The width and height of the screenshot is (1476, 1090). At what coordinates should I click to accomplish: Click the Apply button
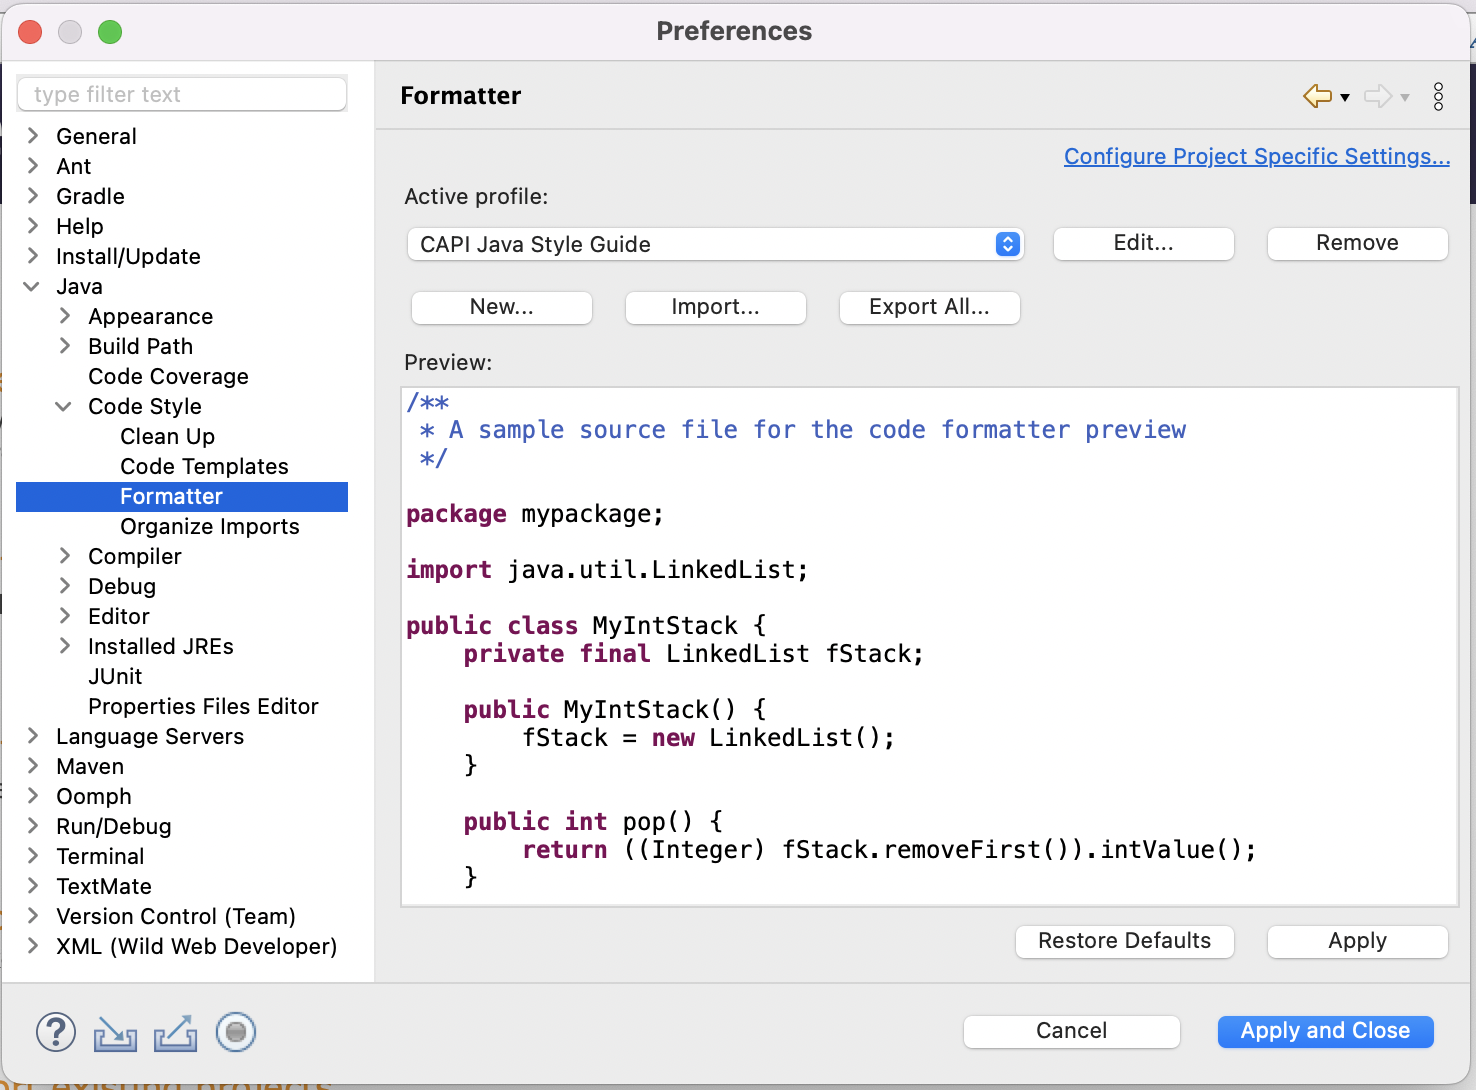tap(1357, 941)
